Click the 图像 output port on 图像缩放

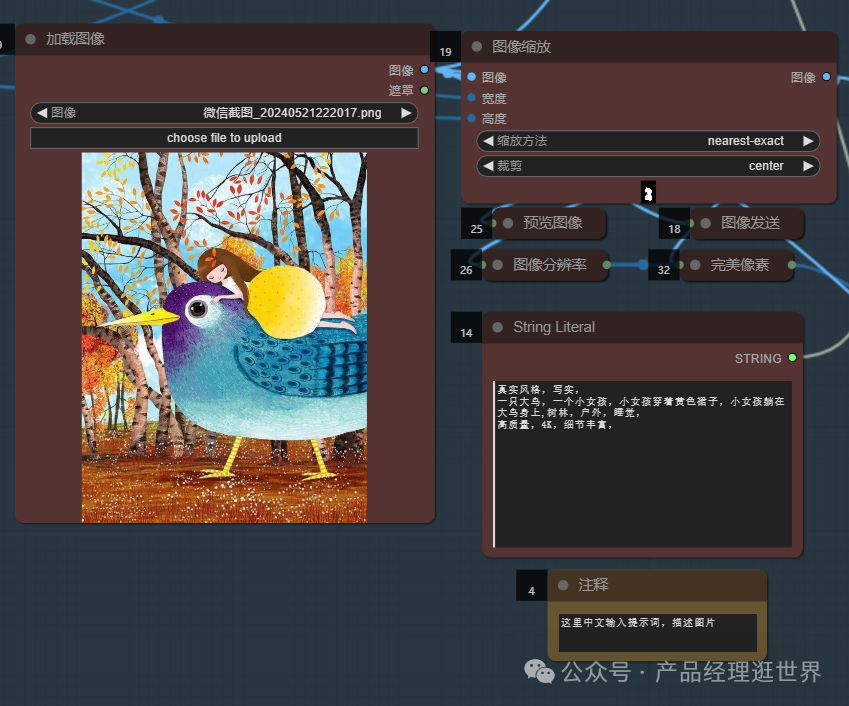click(826, 77)
